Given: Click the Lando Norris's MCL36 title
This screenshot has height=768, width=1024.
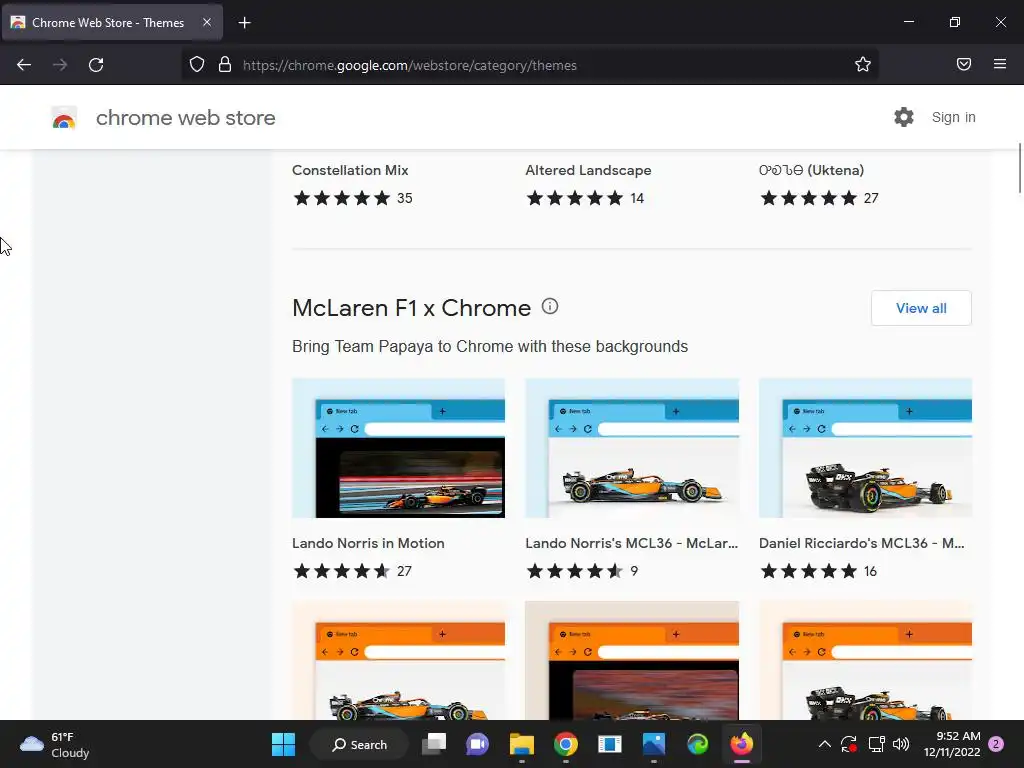Looking at the screenshot, I should tap(632, 543).
